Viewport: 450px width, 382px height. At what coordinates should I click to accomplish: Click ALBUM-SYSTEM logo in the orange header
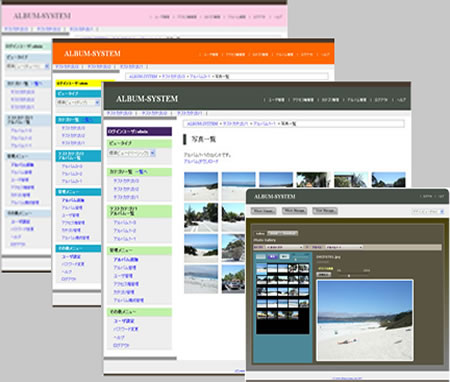(x=92, y=53)
